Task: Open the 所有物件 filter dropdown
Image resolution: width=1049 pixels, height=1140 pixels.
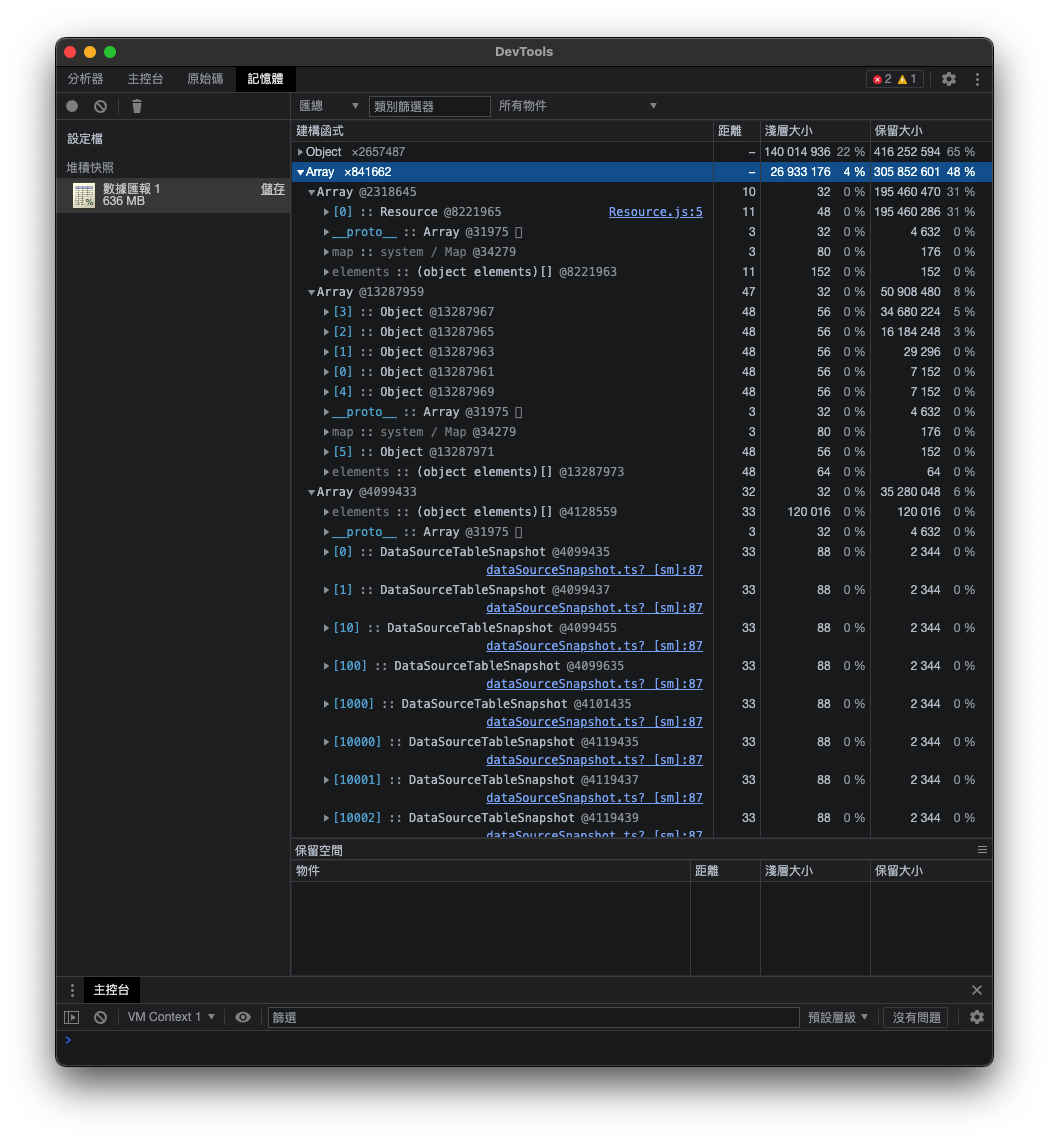Action: tap(578, 106)
